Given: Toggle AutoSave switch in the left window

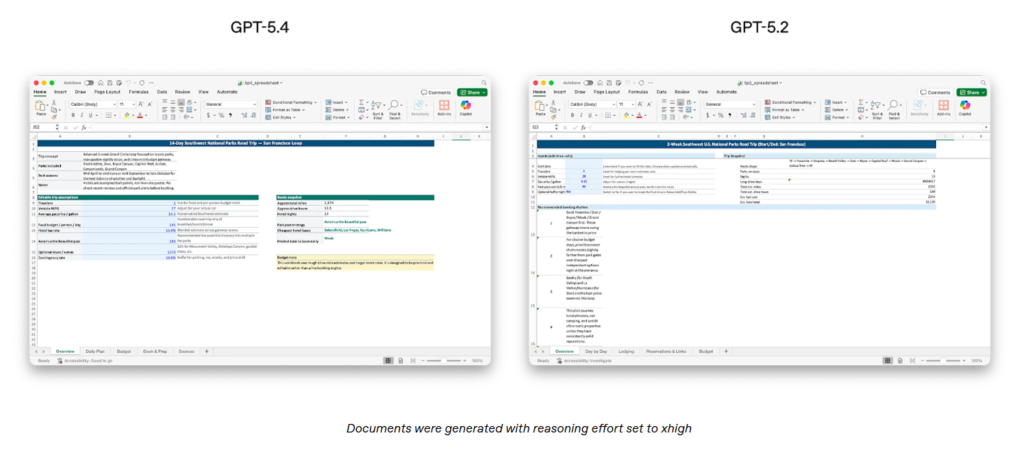Looking at the screenshot, I should click(x=89, y=82).
